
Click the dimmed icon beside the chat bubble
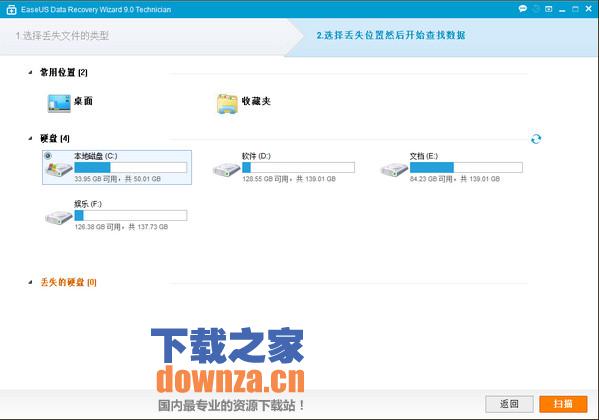[536, 9]
